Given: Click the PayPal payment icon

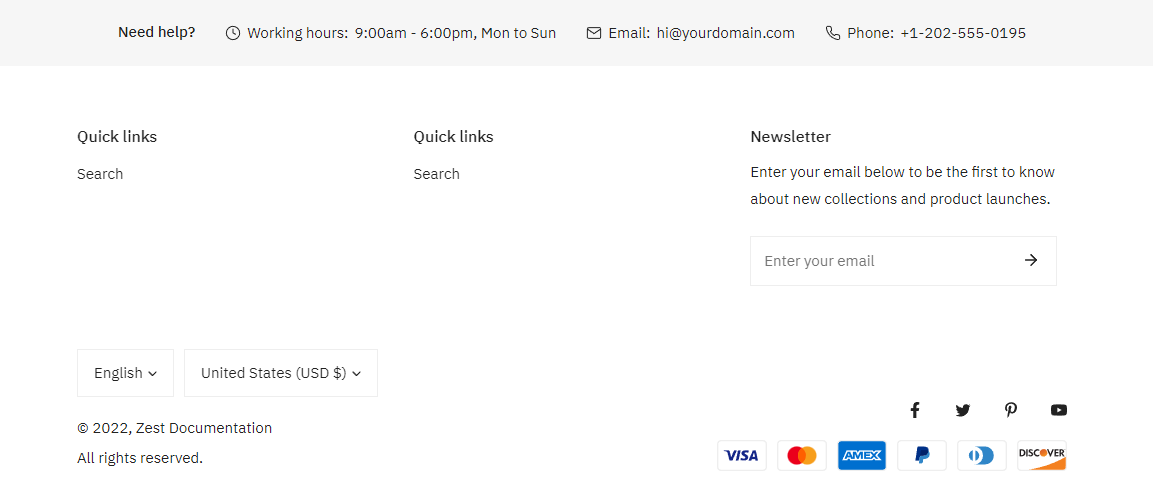Looking at the screenshot, I should pos(921,456).
